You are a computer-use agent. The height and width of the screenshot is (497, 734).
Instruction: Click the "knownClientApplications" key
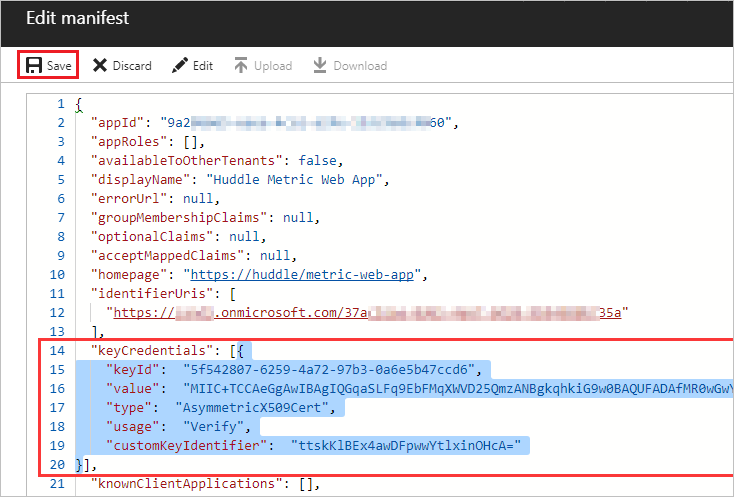coord(187,483)
